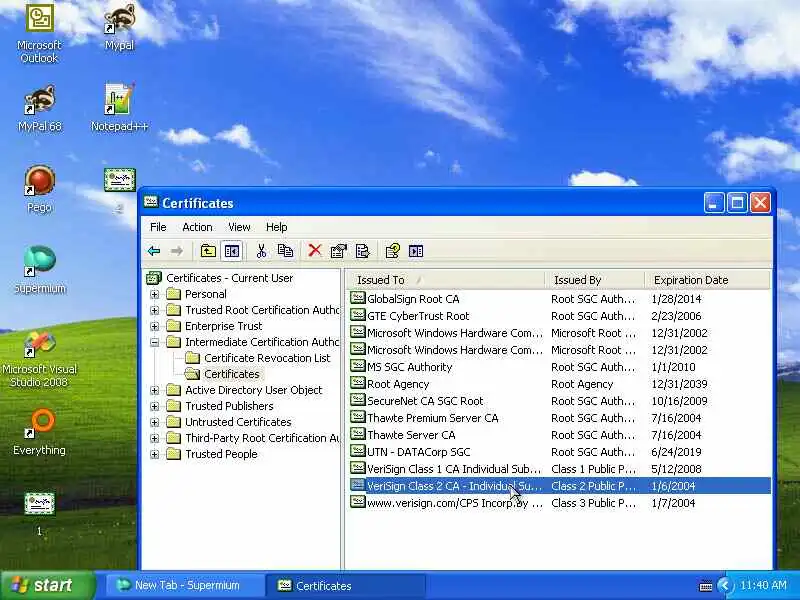Expand the Trusted Publishers node
800x600 pixels.
coord(154,407)
